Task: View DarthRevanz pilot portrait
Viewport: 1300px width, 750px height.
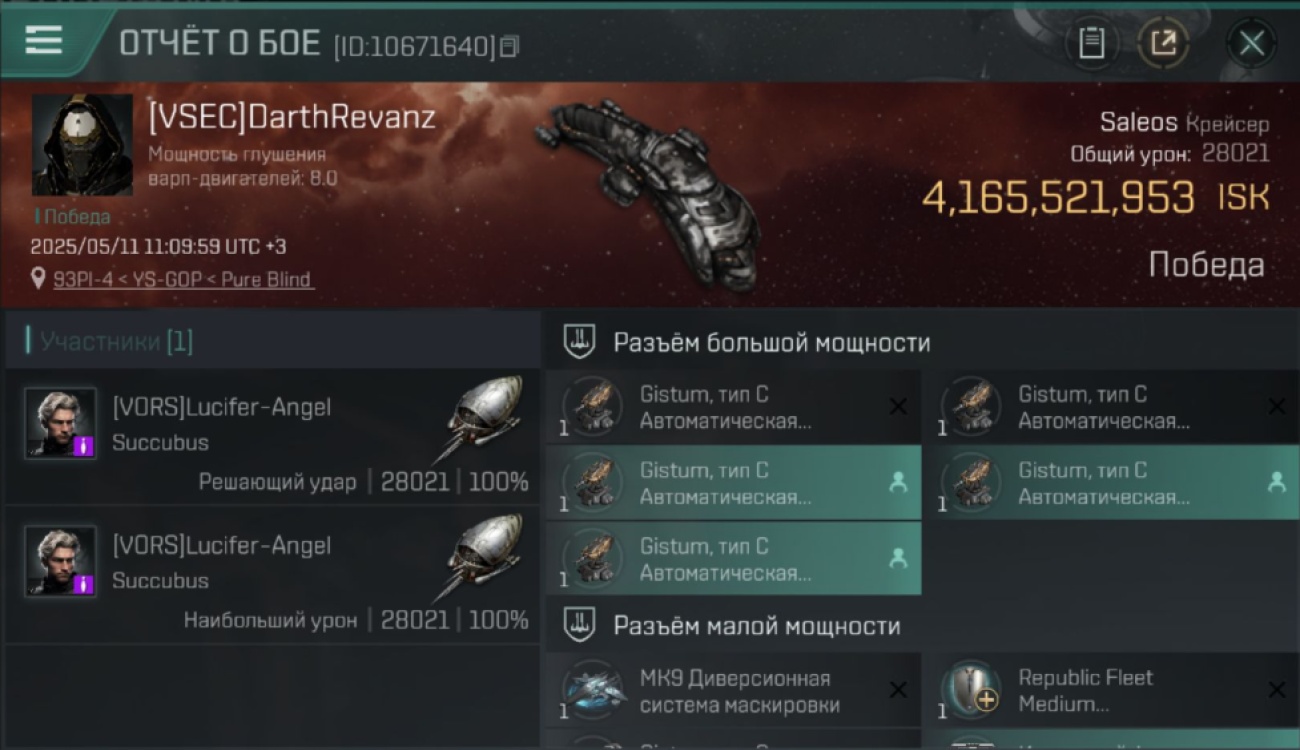Action: tap(82, 146)
